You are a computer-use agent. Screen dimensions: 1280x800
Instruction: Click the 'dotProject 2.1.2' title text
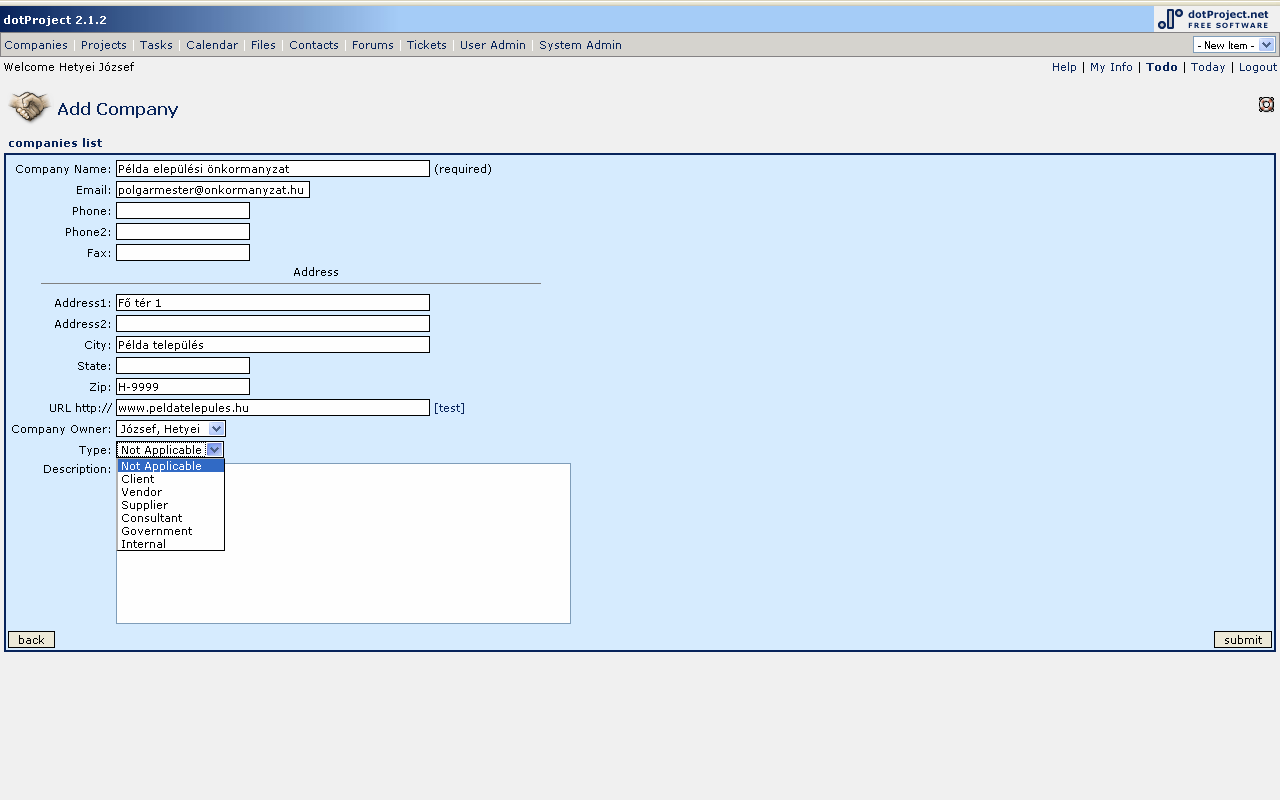55,20
